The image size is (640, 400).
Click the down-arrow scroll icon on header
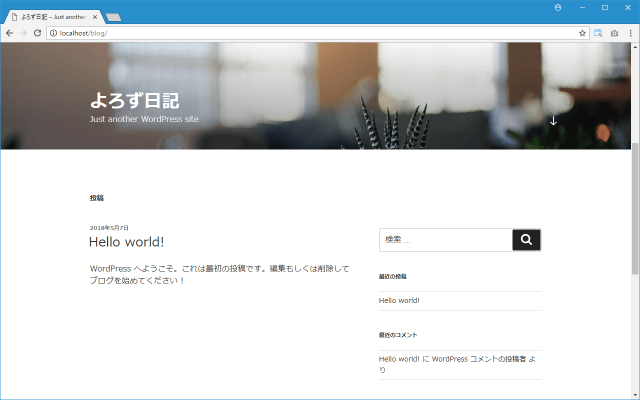click(553, 121)
